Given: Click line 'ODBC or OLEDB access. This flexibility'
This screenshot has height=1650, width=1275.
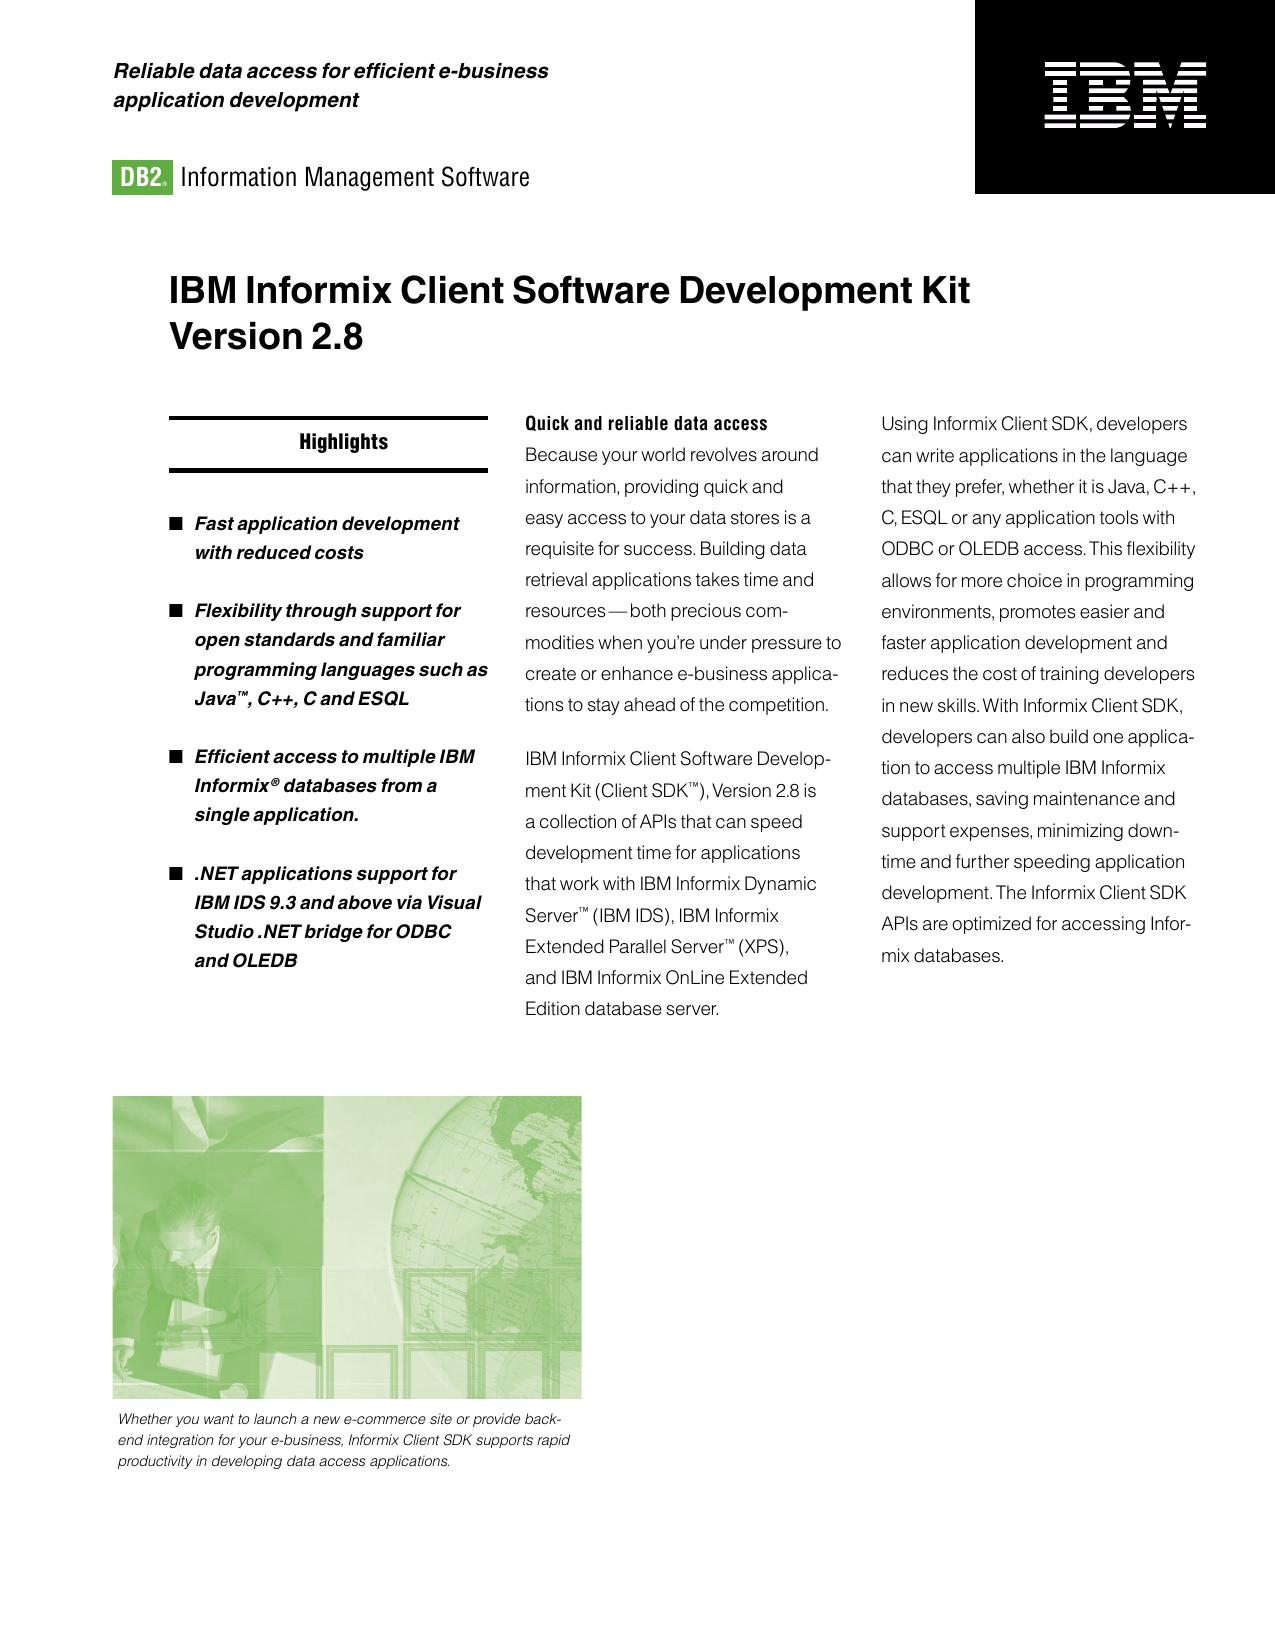Looking at the screenshot, I should pyautogui.click(x=1038, y=549).
